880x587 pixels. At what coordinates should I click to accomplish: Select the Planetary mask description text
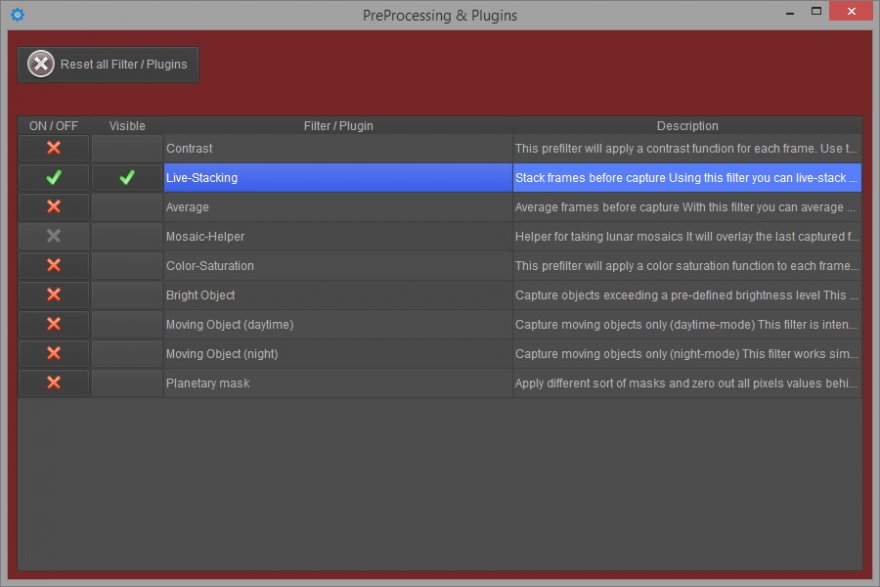687,383
